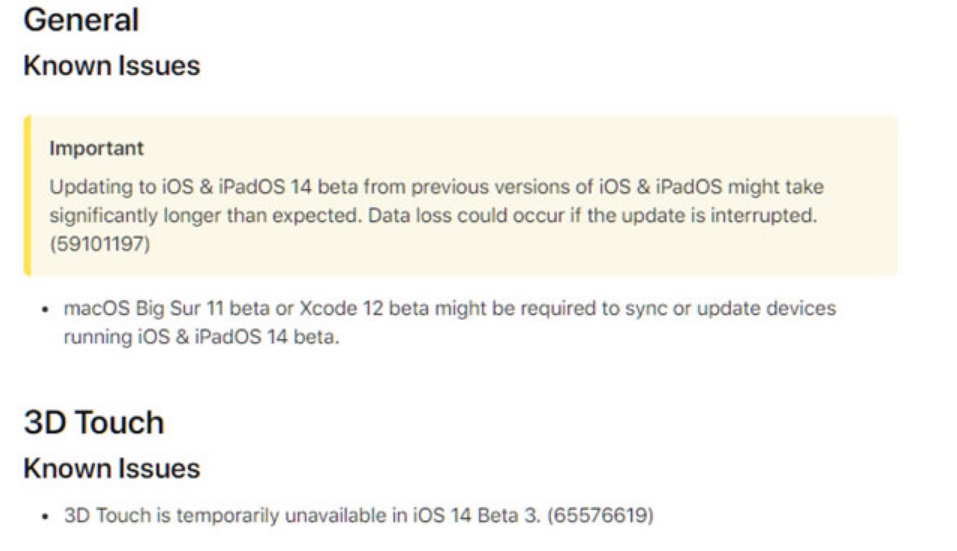Click the "3D Touch" section heading
Screen dimensions: 957x551
click(93, 422)
